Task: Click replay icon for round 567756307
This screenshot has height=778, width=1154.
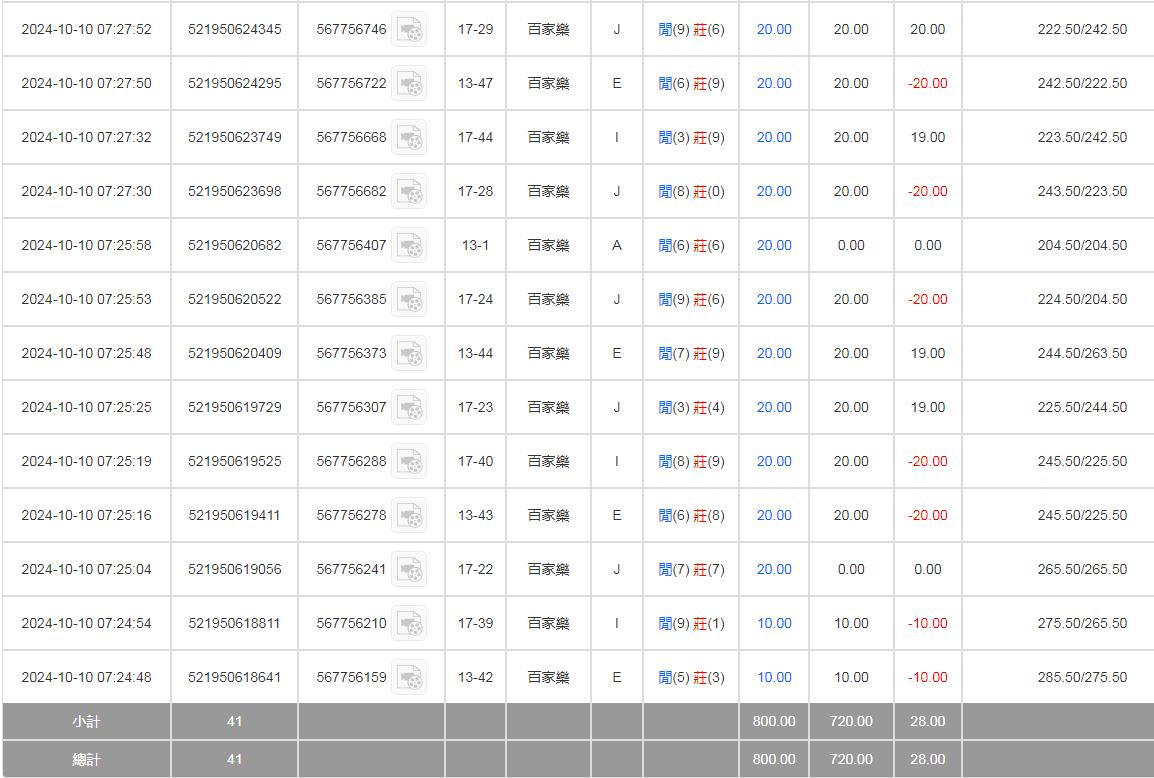Action: tap(408, 408)
